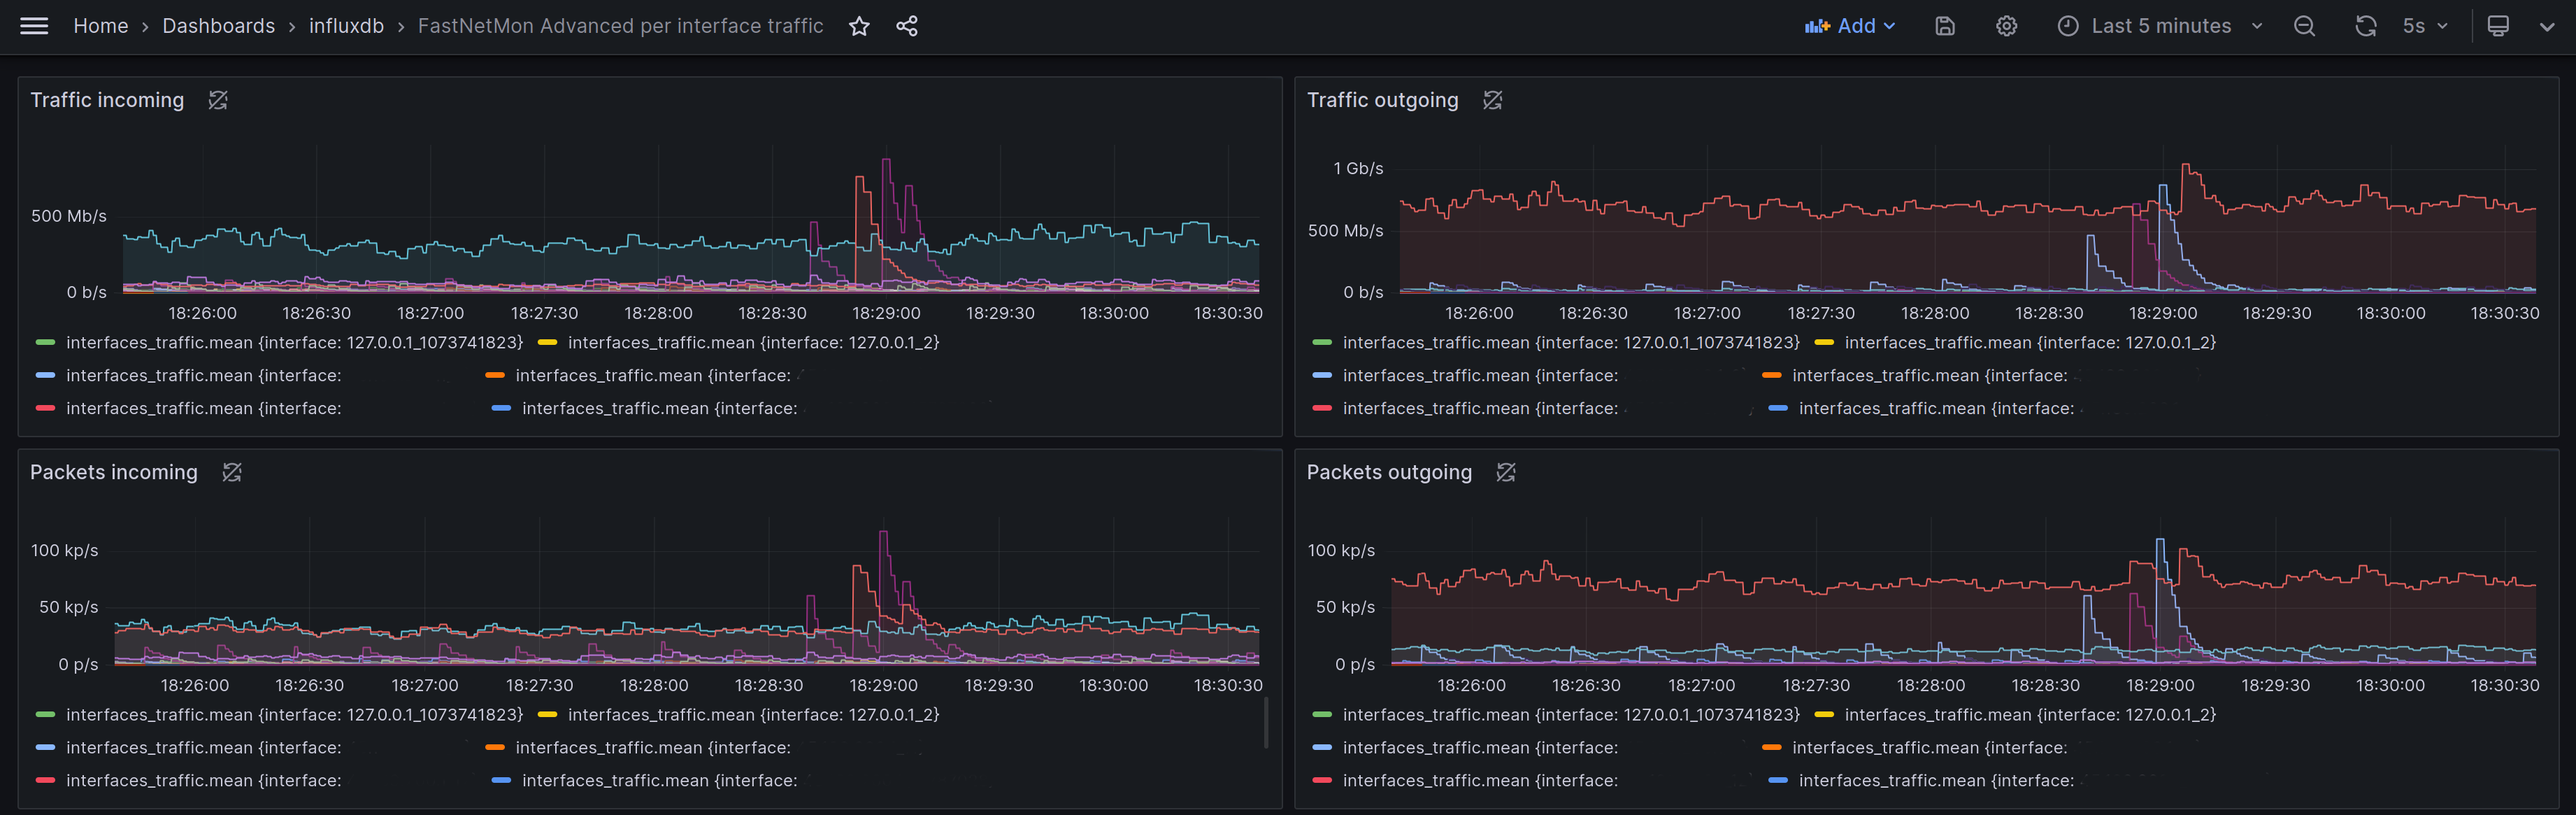The image size is (2576, 815).
Task: Open influxdb folder breadcrumb
Action: tap(346, 26)
